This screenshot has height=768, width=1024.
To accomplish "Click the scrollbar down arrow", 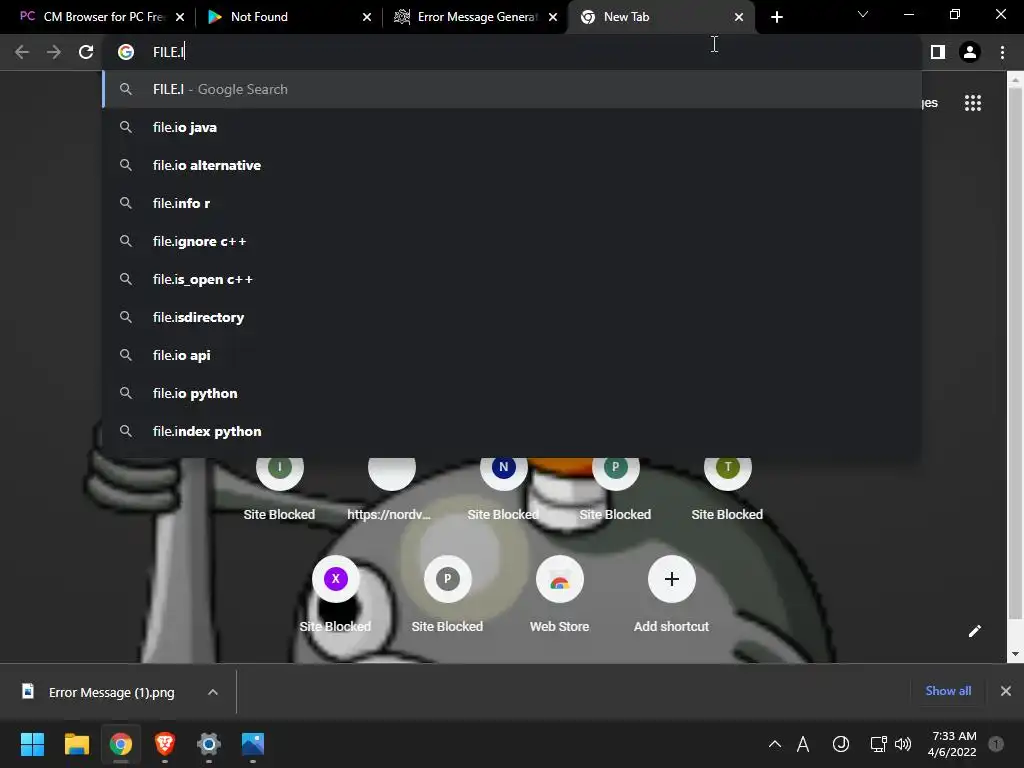I will click(x=1015, y=654).
